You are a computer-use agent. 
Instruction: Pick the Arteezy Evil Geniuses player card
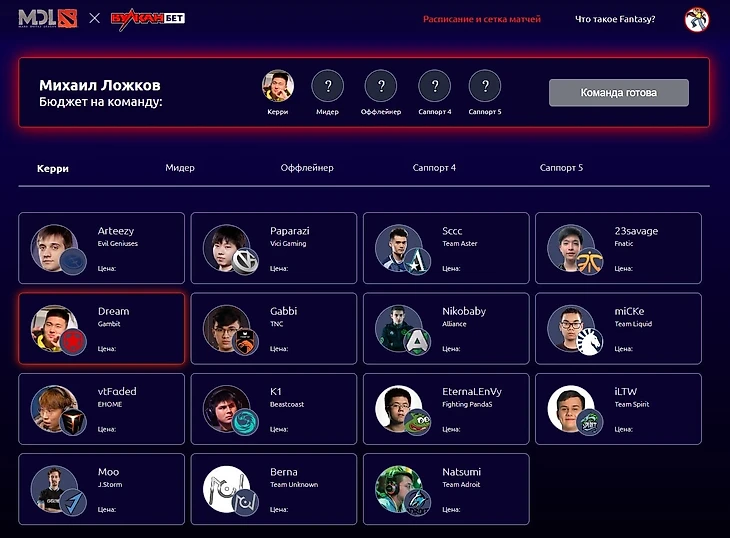(x=101, y=248)
